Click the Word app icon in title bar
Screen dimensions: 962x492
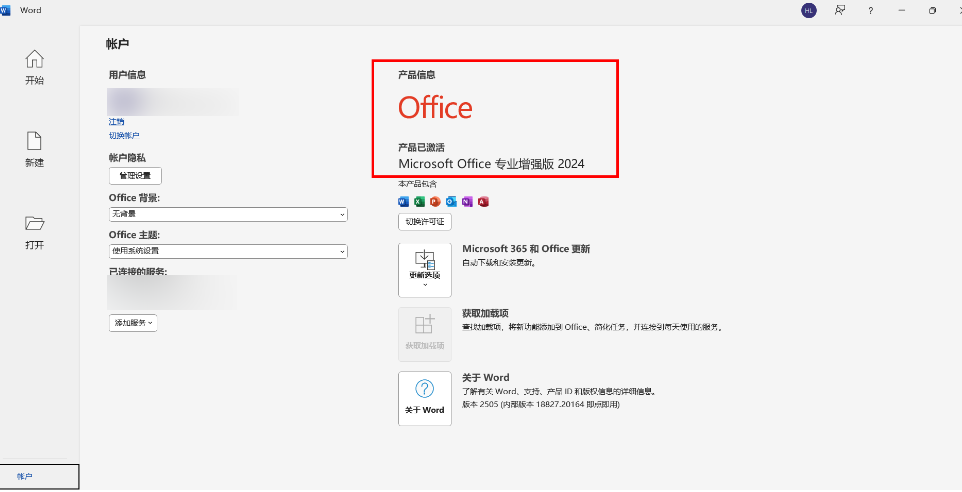tap(5, 10)
